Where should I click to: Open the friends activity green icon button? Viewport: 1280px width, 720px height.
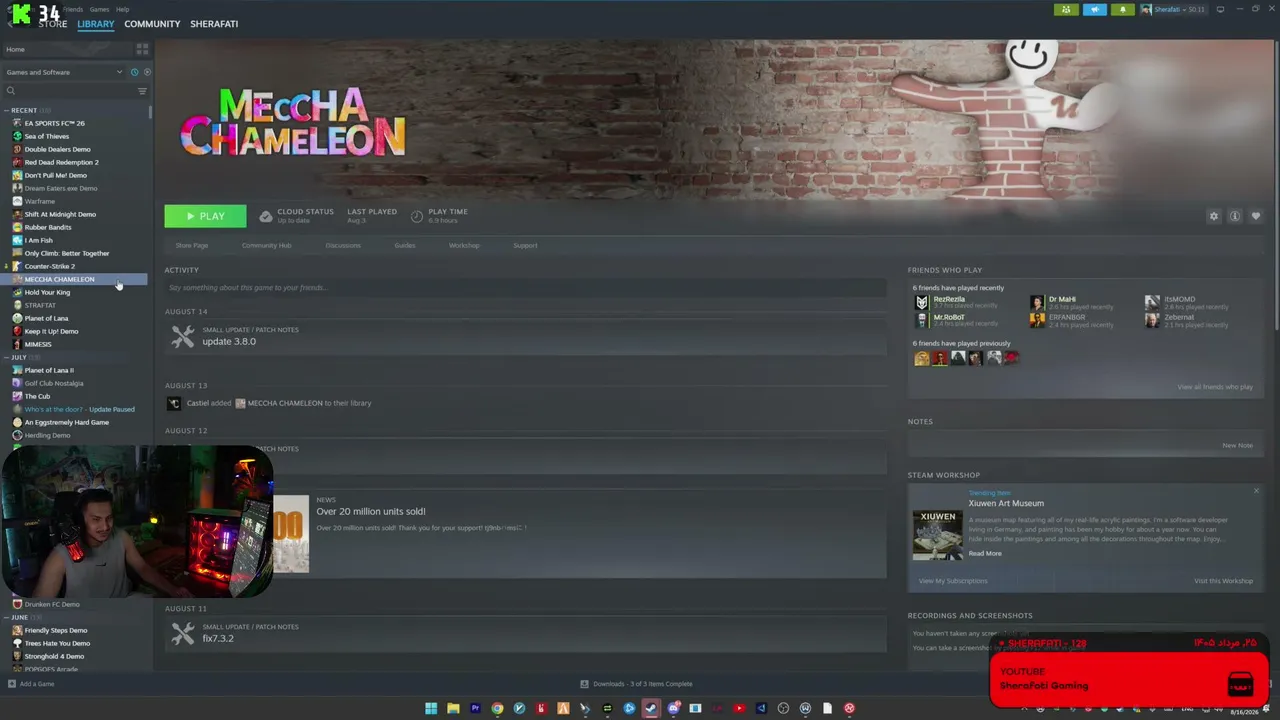(x=1066, y=9)
